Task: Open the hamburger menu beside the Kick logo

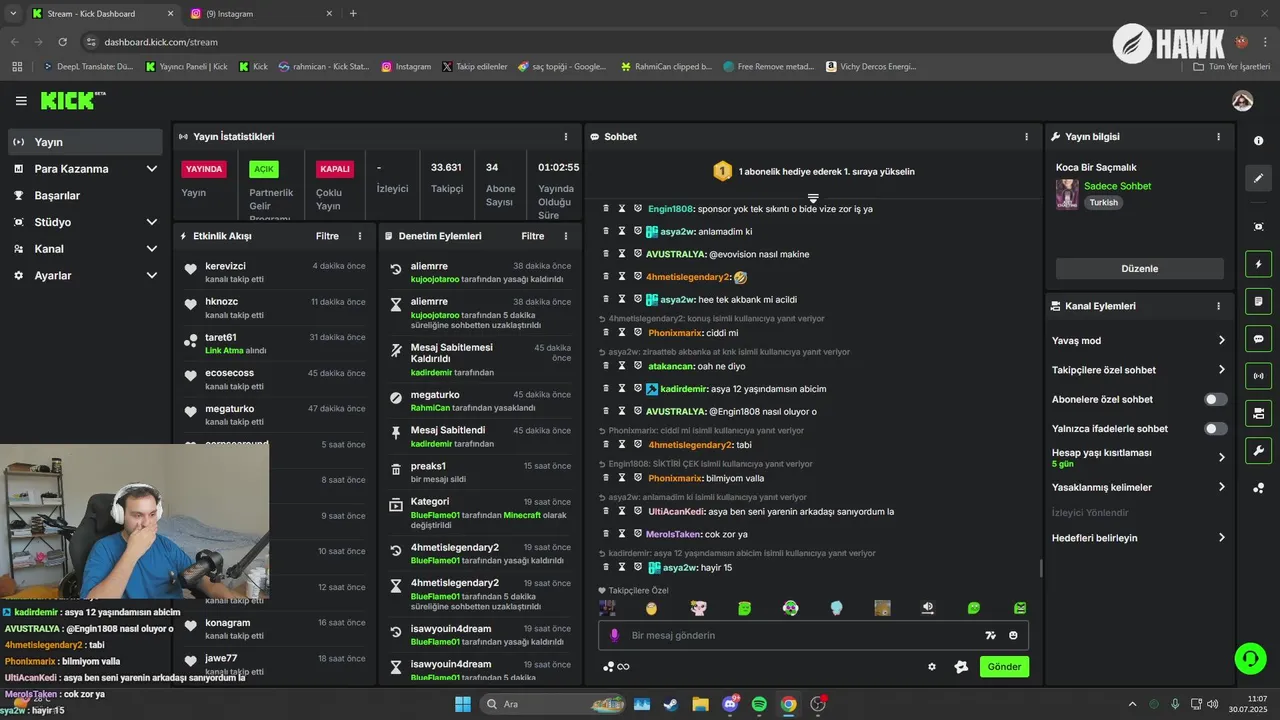Action: click(21, 101)
